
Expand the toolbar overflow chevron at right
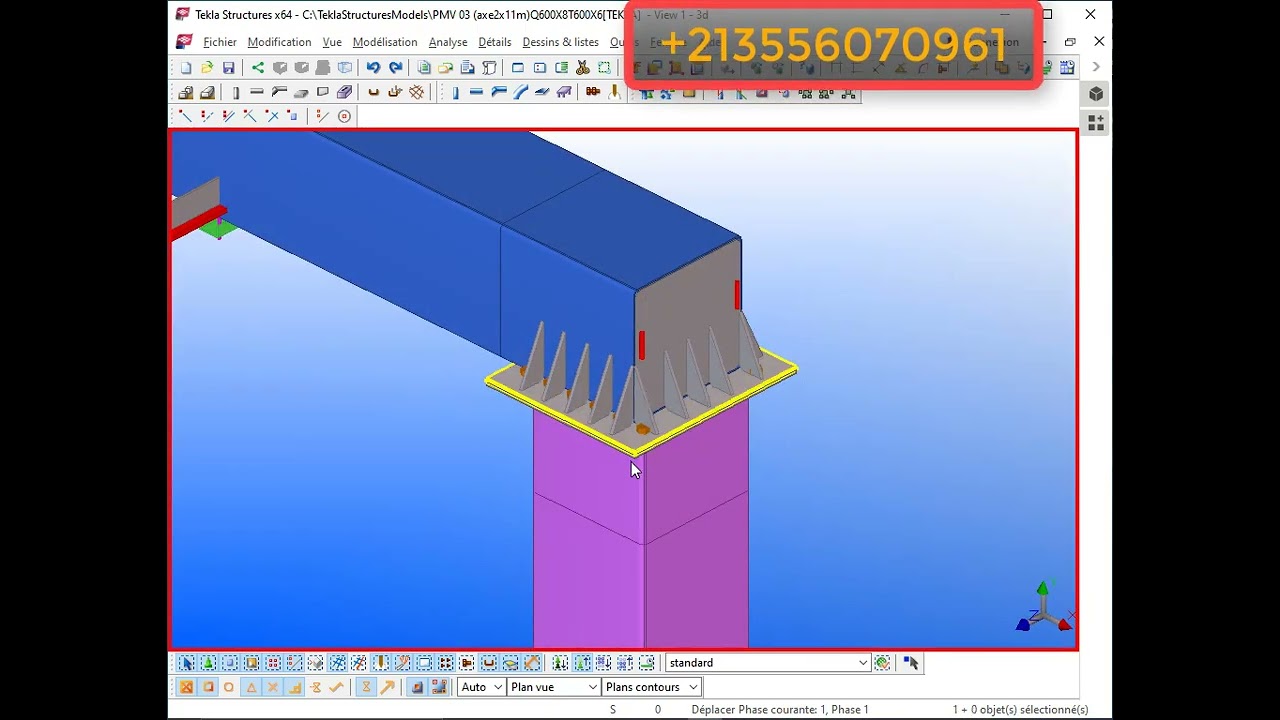tap(1096, 67)
